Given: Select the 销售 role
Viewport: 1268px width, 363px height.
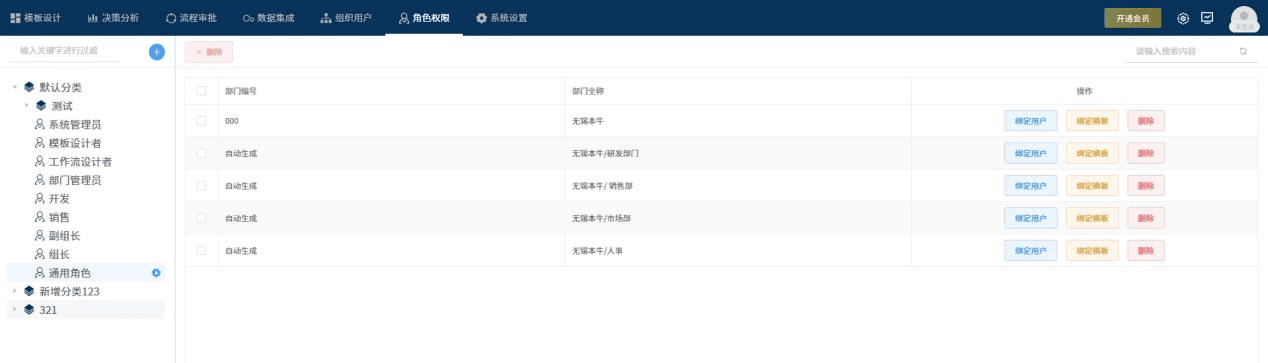Looking at the screenshot, I should 59,217.
